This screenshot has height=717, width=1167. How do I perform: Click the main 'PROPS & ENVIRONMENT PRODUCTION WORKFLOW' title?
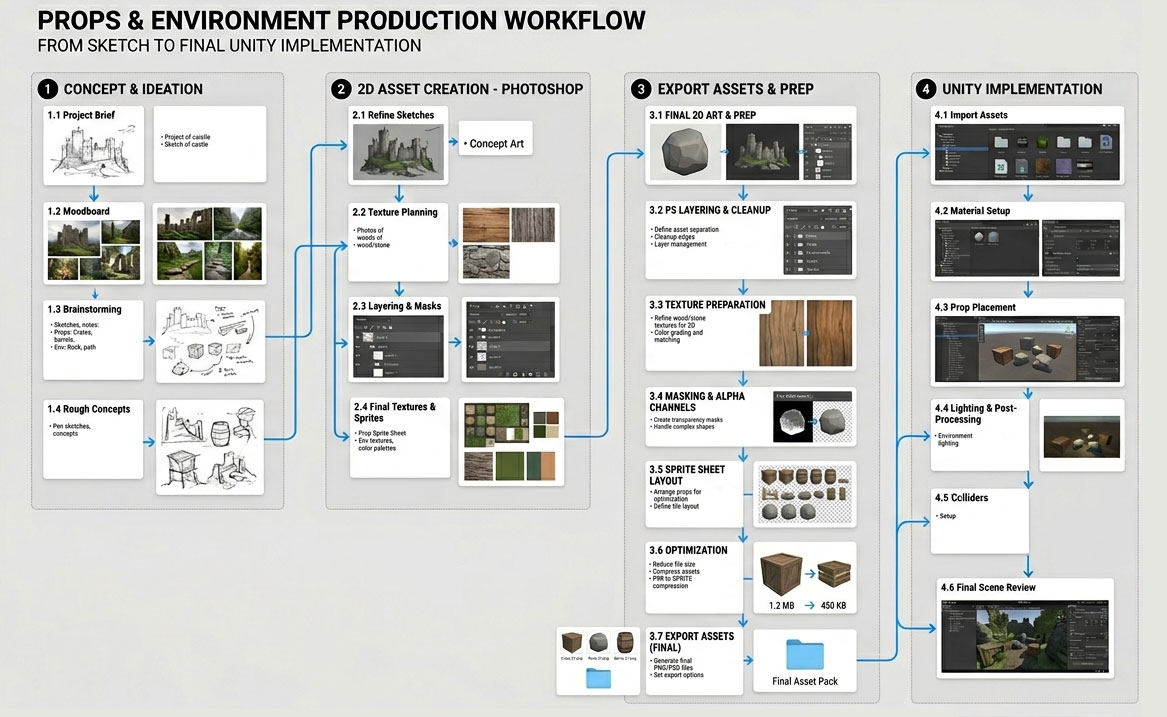point(342,20)
